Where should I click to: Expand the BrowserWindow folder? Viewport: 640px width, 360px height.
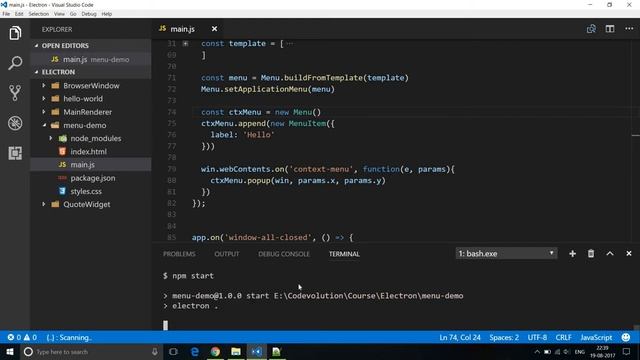[x=44, y=86]
